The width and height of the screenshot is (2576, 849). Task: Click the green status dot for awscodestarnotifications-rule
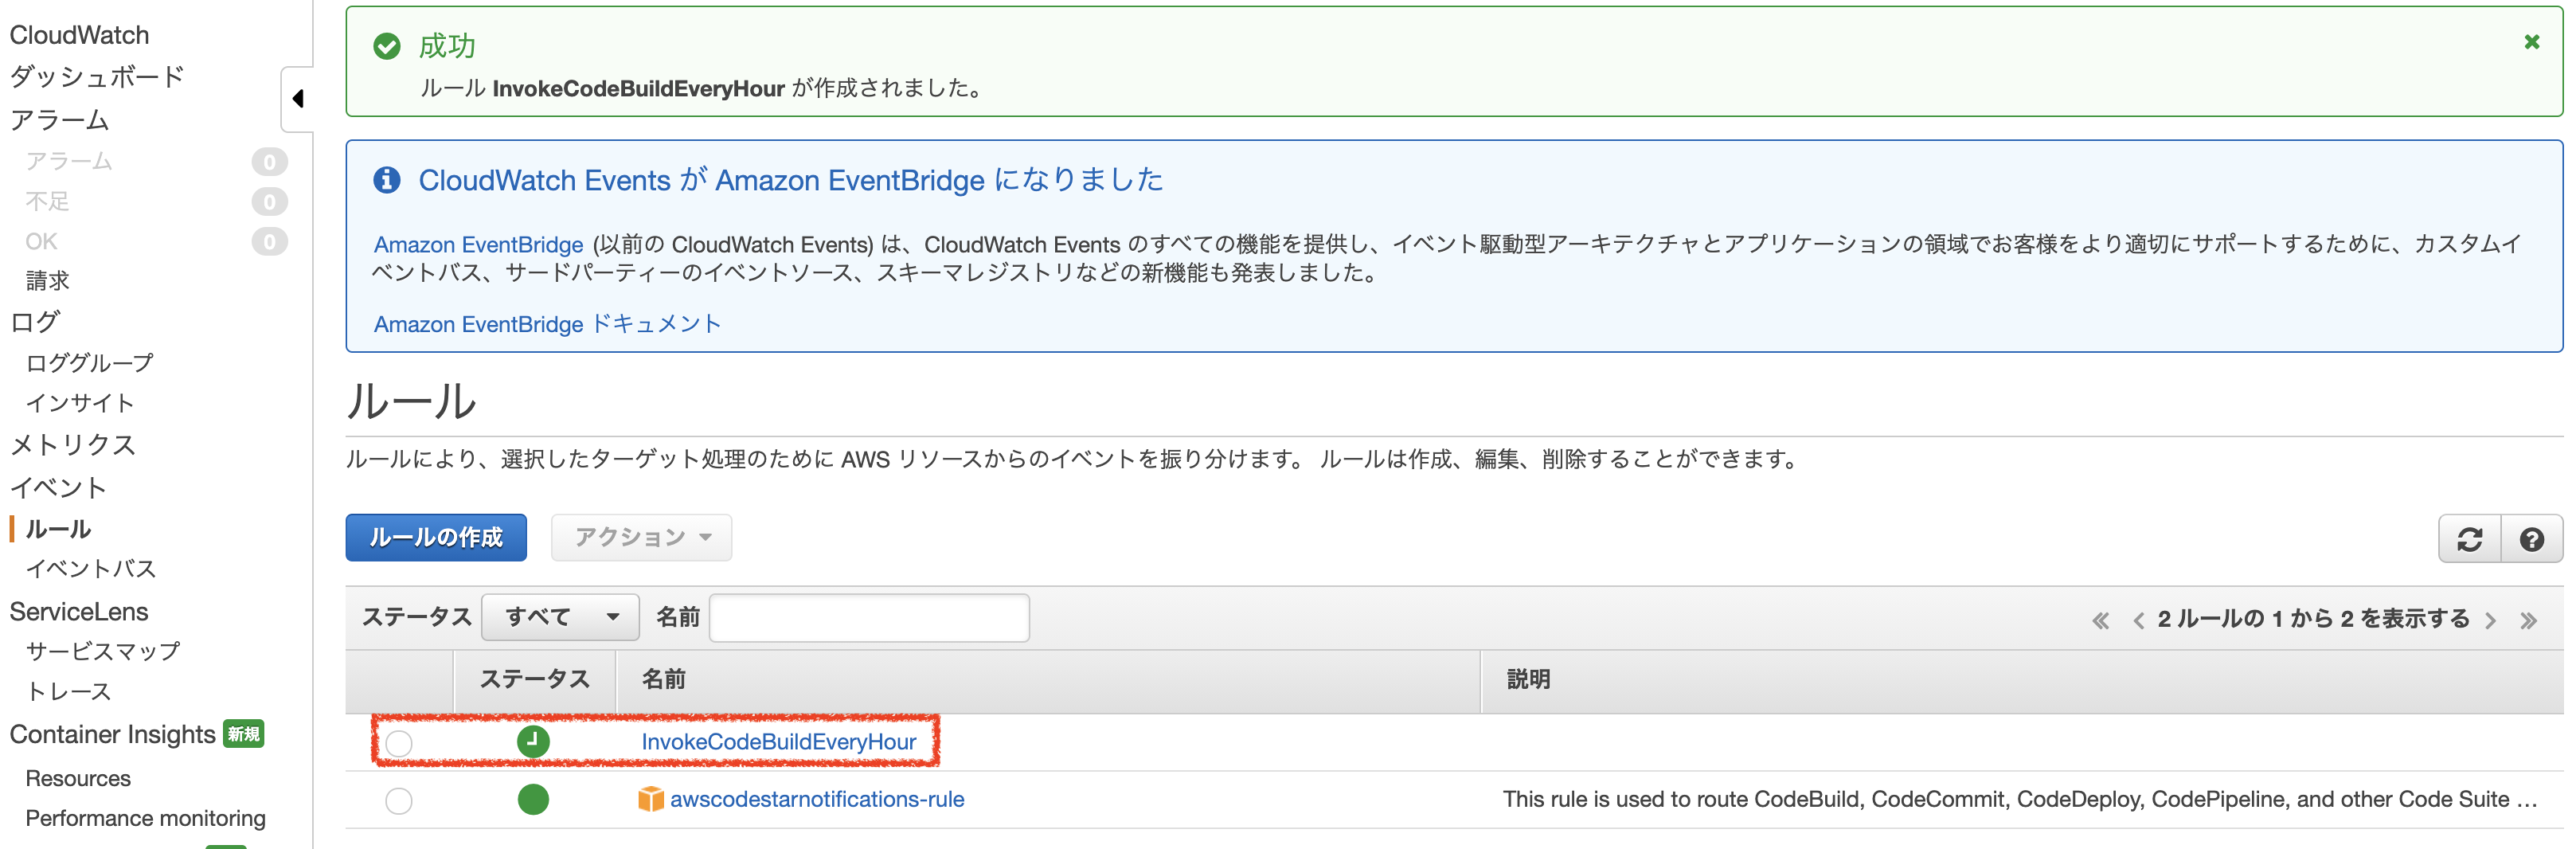click(533, 800)
